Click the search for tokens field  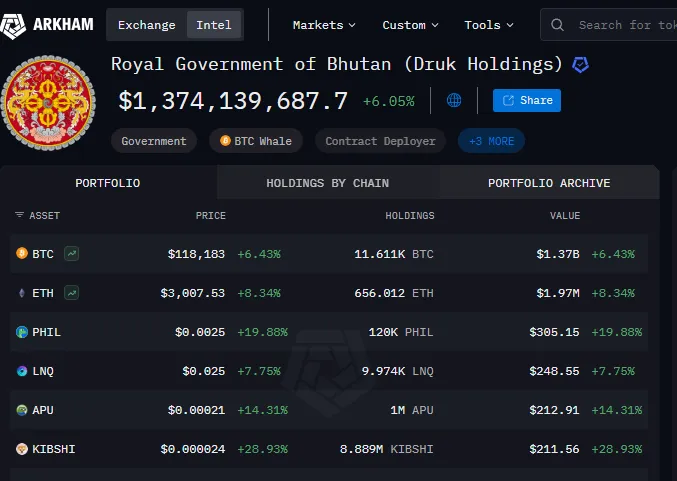pos(620,25)
